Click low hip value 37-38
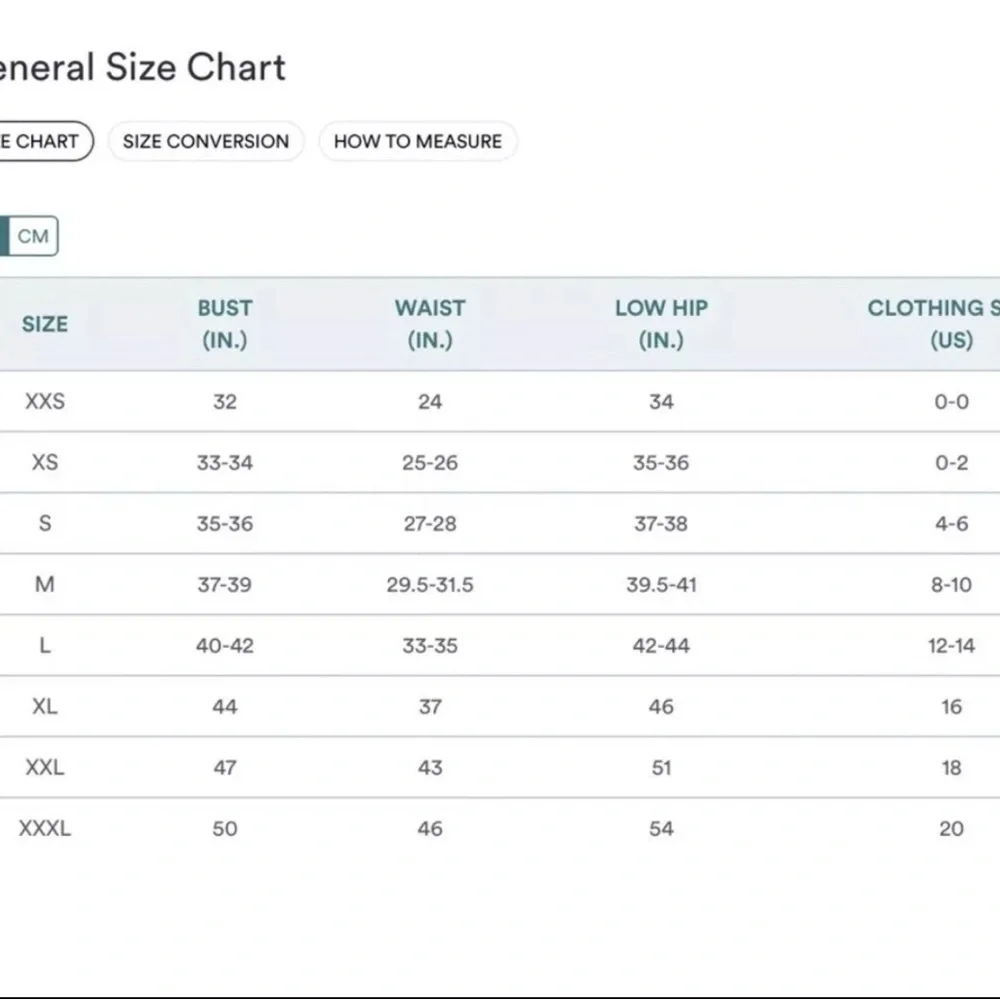 click(661, 524)
